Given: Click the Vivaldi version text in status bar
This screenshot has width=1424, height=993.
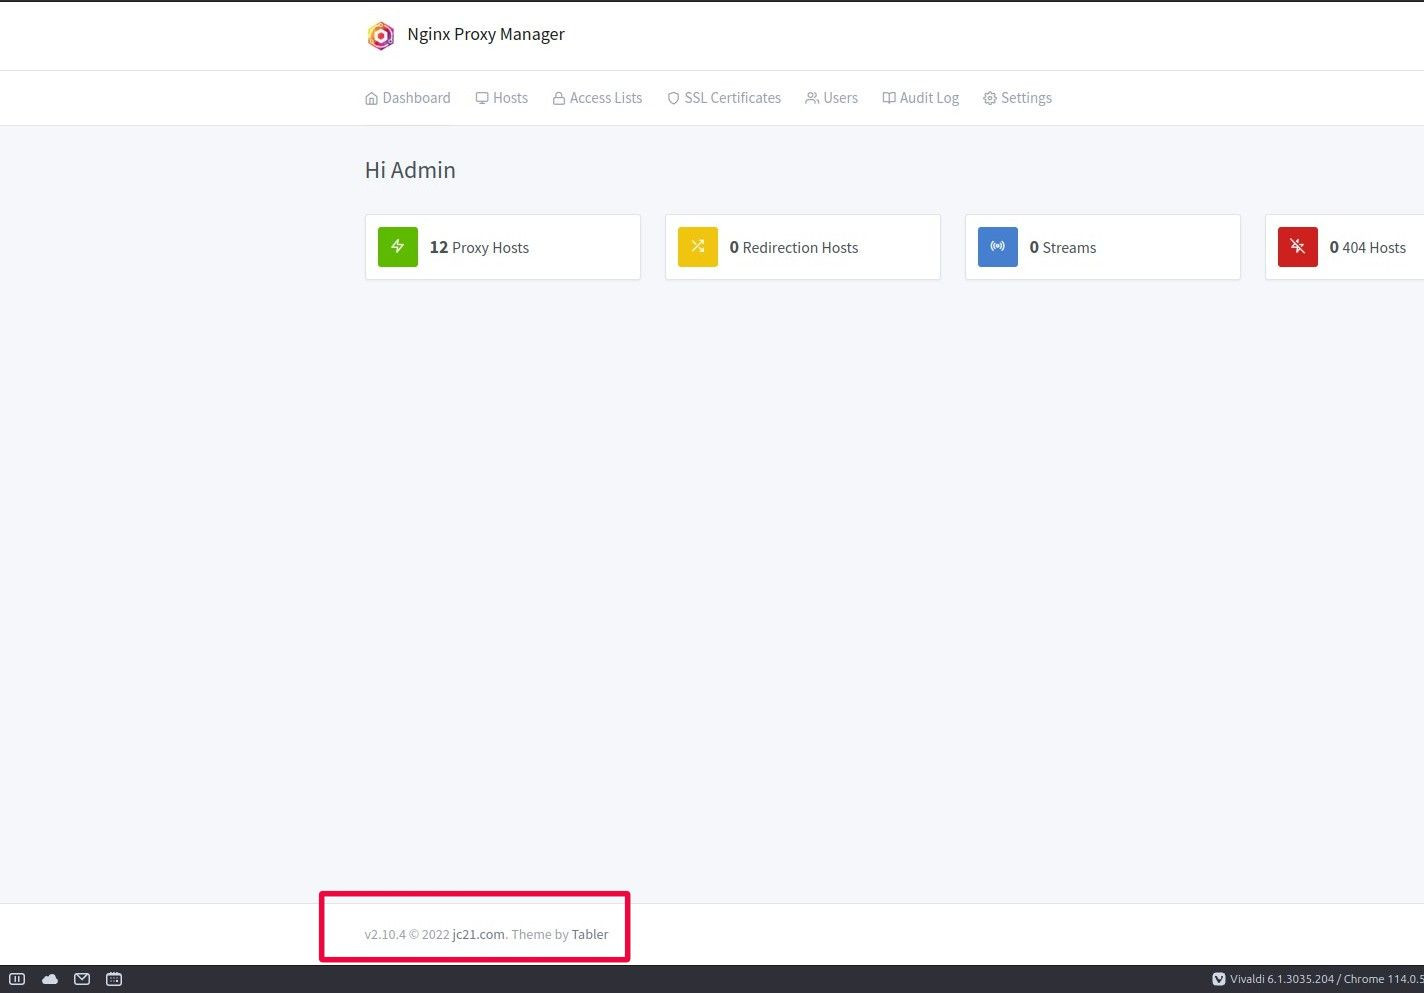Looking at the screenshot, I should click(1327, 979).
